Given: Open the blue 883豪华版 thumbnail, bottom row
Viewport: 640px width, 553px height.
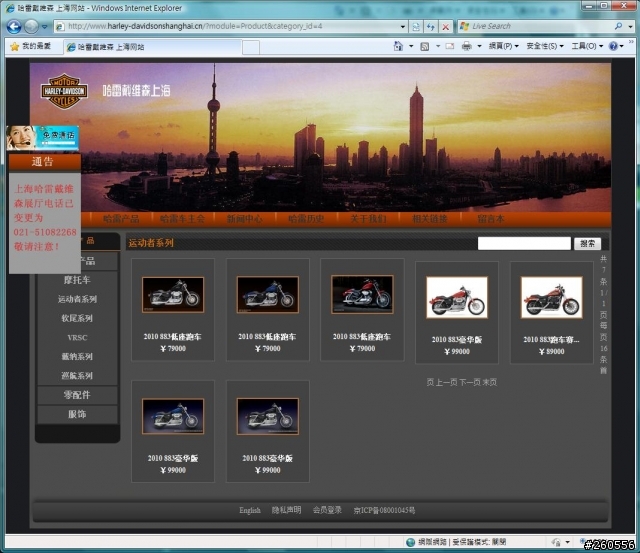Looking at the screenshot, I should point(173,416).
